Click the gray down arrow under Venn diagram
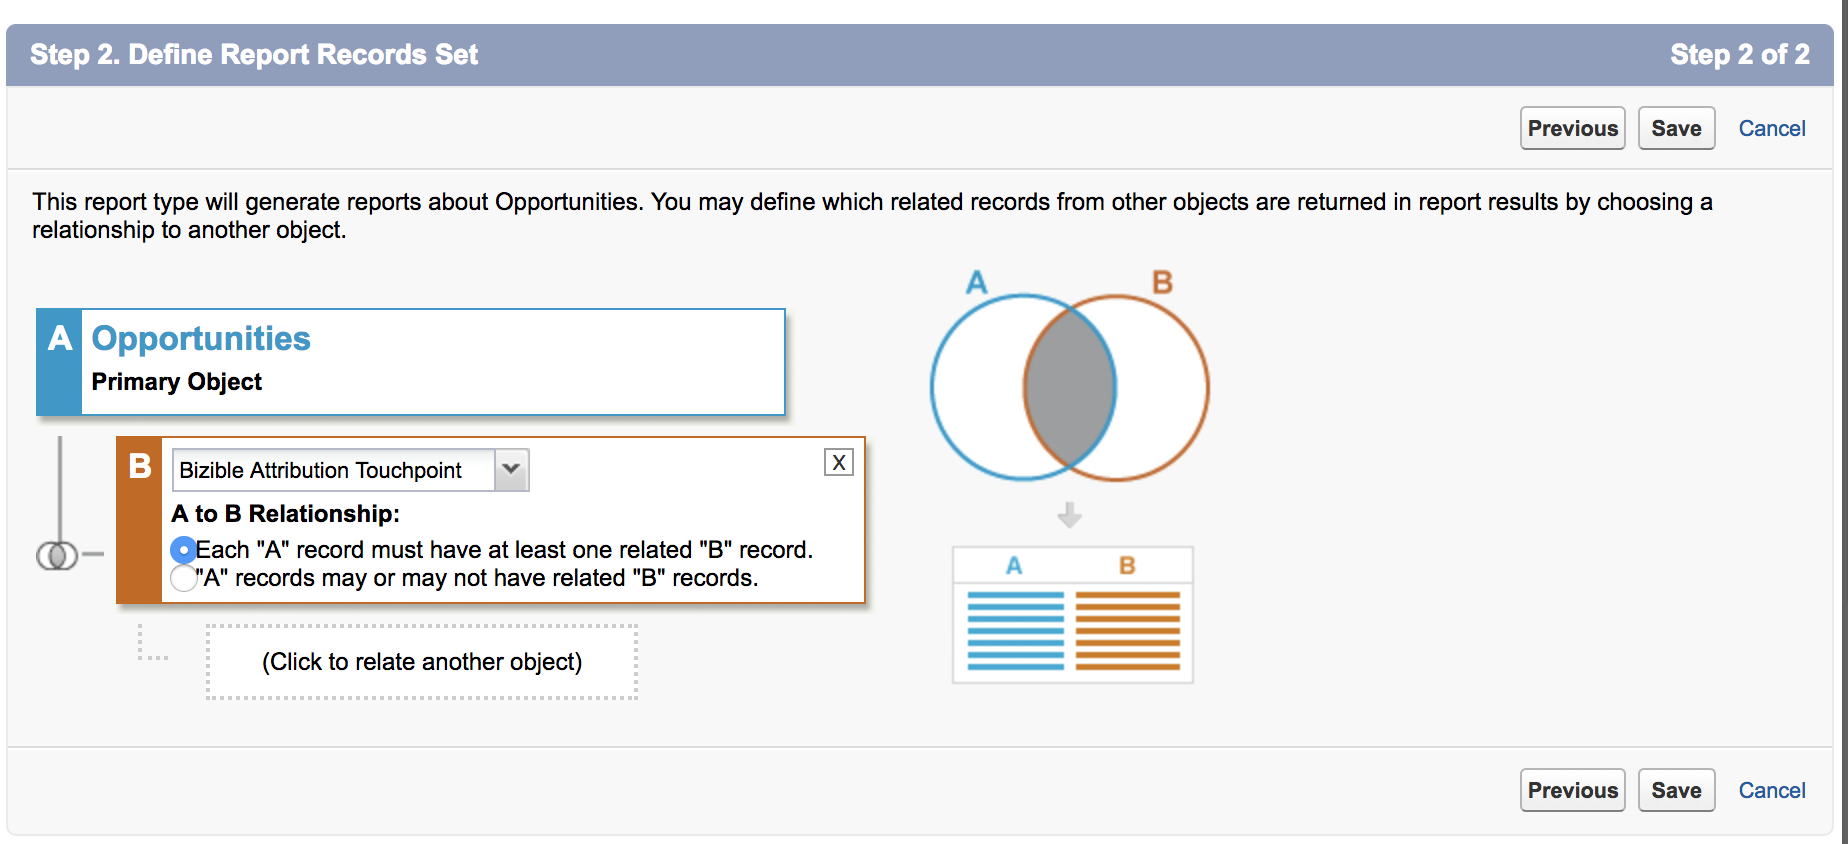 click(1070, 515)
